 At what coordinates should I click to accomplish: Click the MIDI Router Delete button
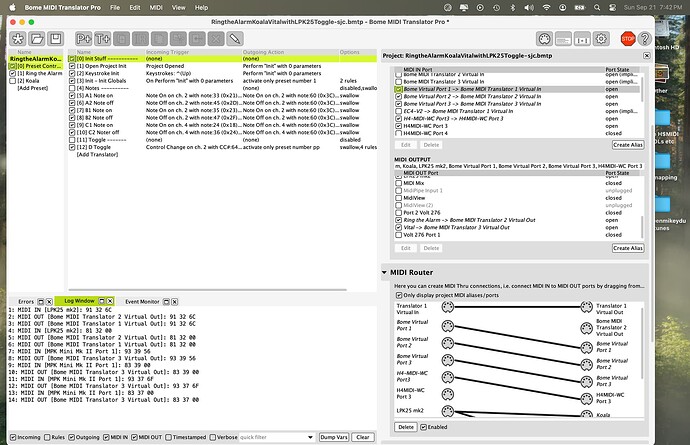coord(406,427)
